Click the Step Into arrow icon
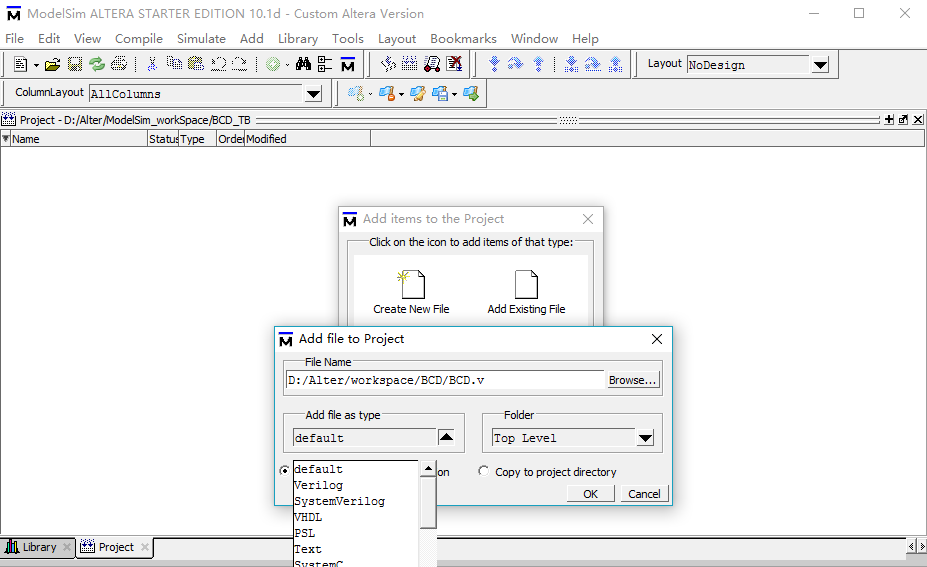This screenshot has height=567, width=927. 494,64
